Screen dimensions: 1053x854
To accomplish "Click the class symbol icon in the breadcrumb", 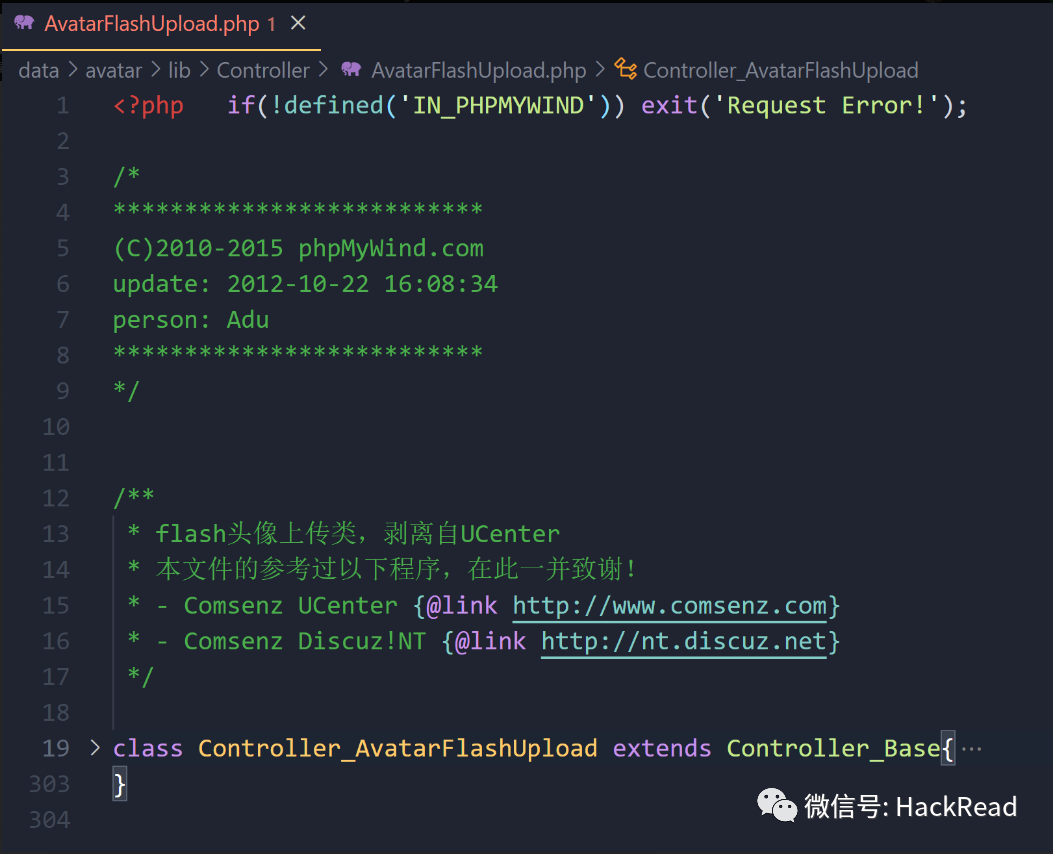I will (625, 69).
